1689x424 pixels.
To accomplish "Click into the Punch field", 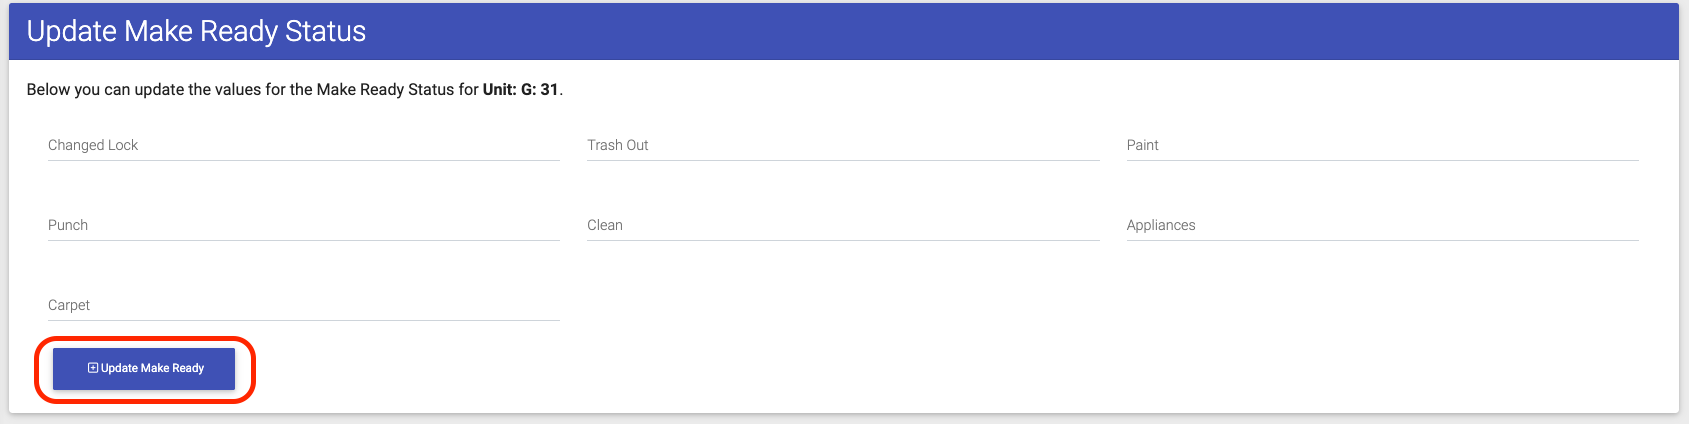I will (x=304, y=226).
